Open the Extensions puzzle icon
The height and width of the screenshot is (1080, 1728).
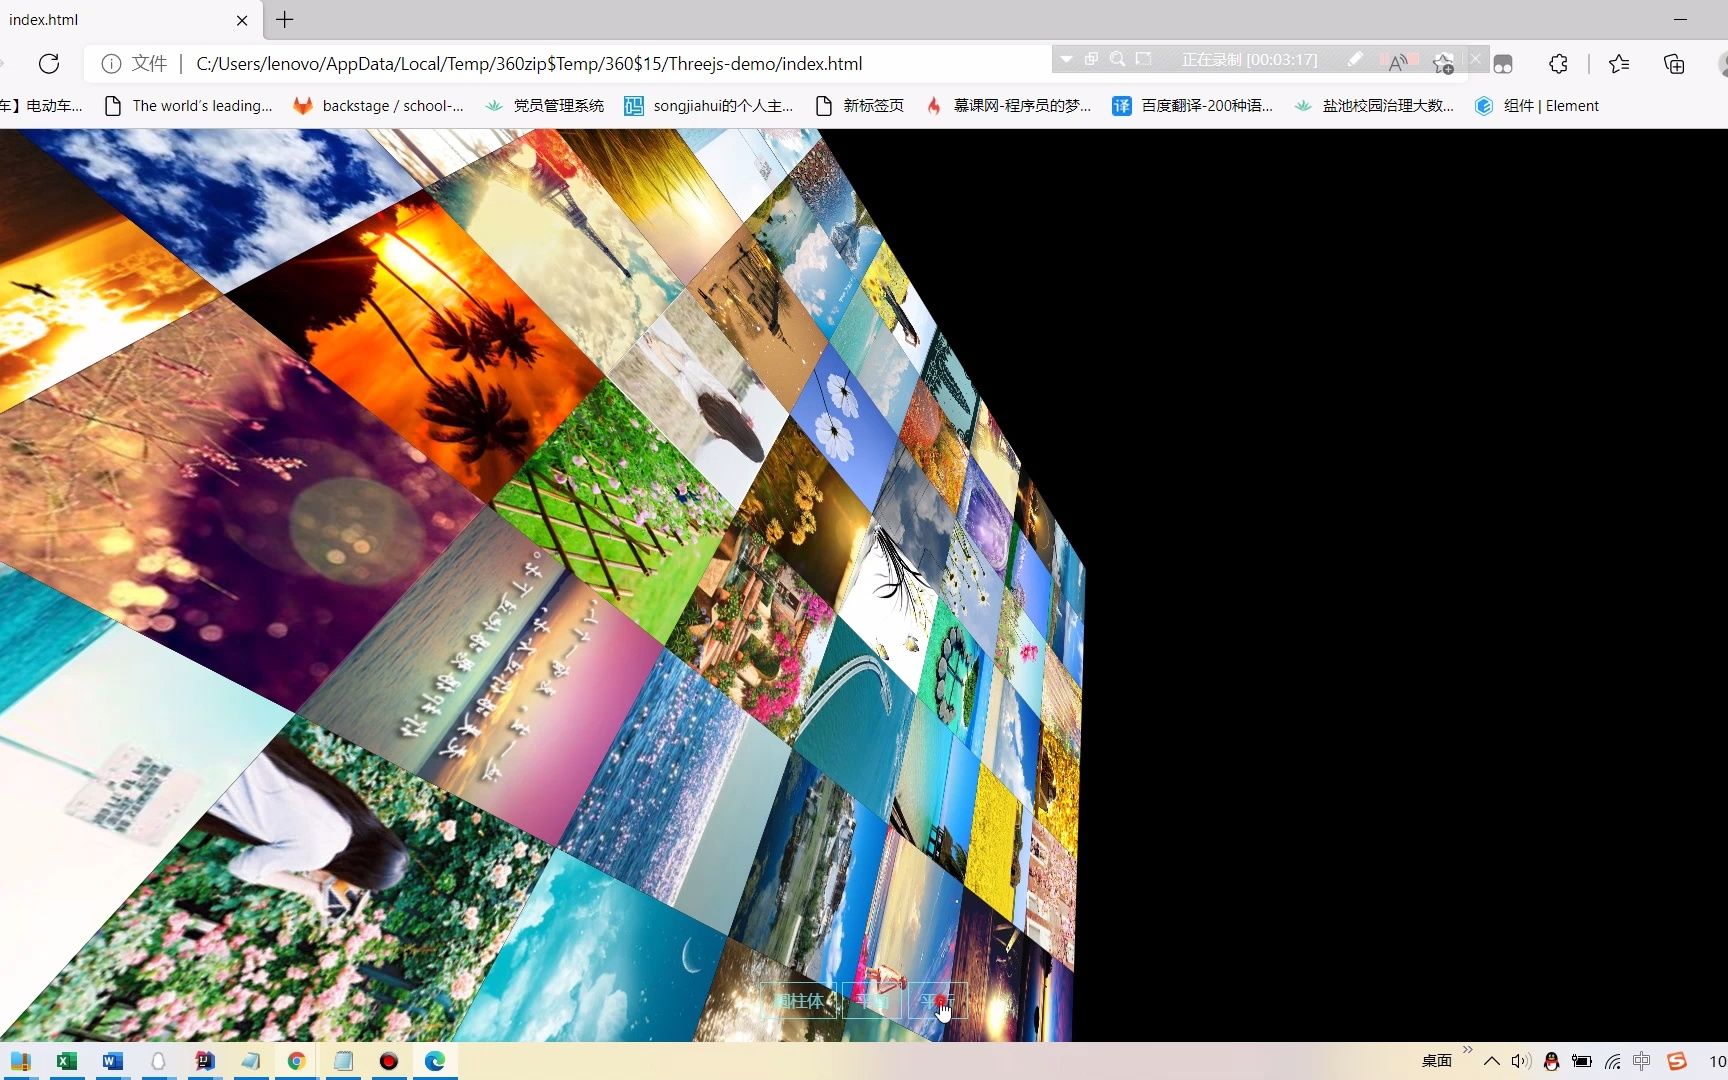coord(1558,64)
